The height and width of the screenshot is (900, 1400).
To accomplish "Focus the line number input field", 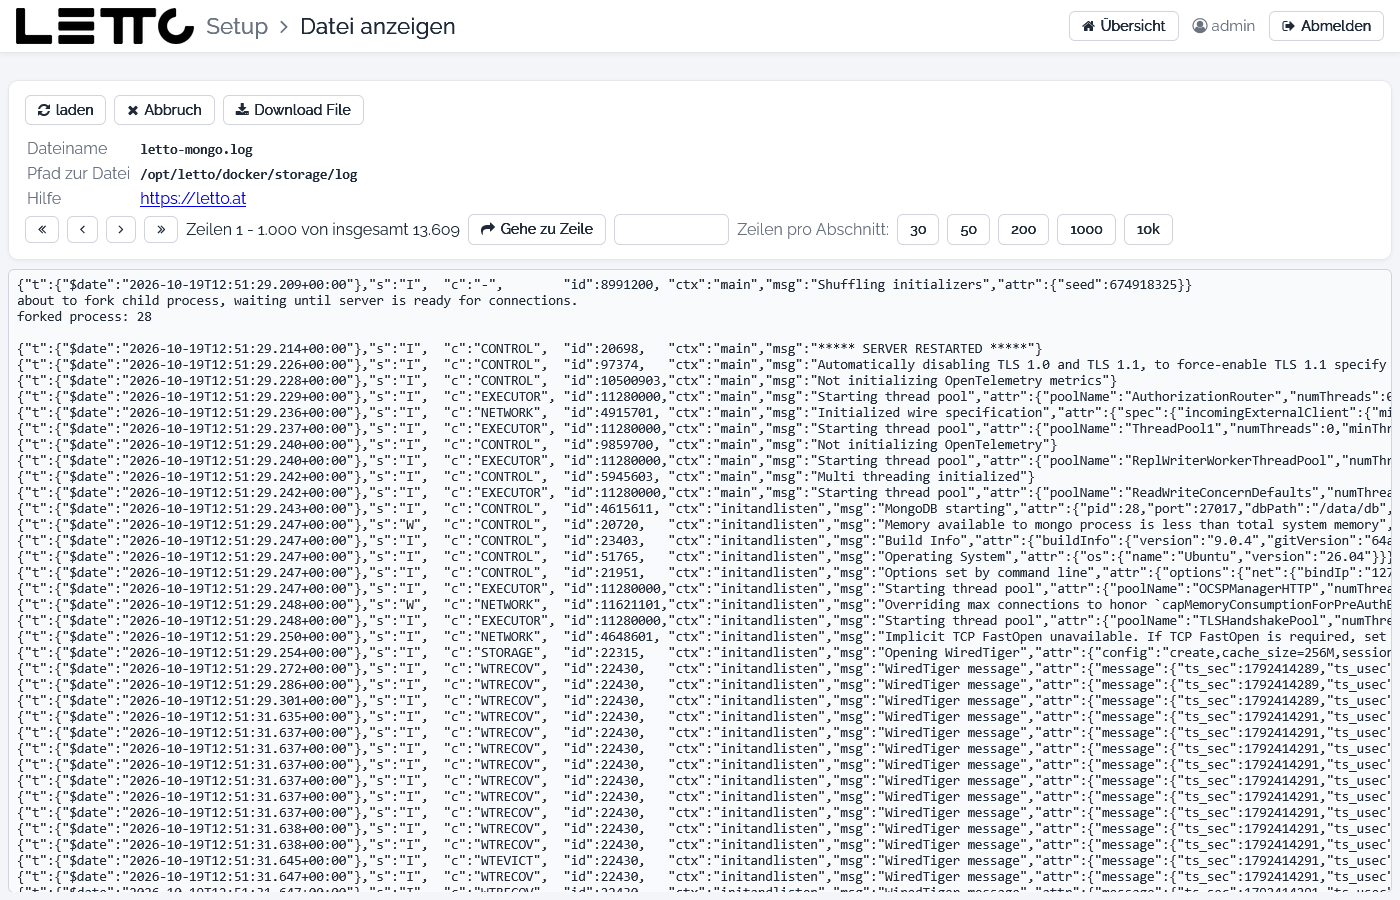I will point(671,229).
